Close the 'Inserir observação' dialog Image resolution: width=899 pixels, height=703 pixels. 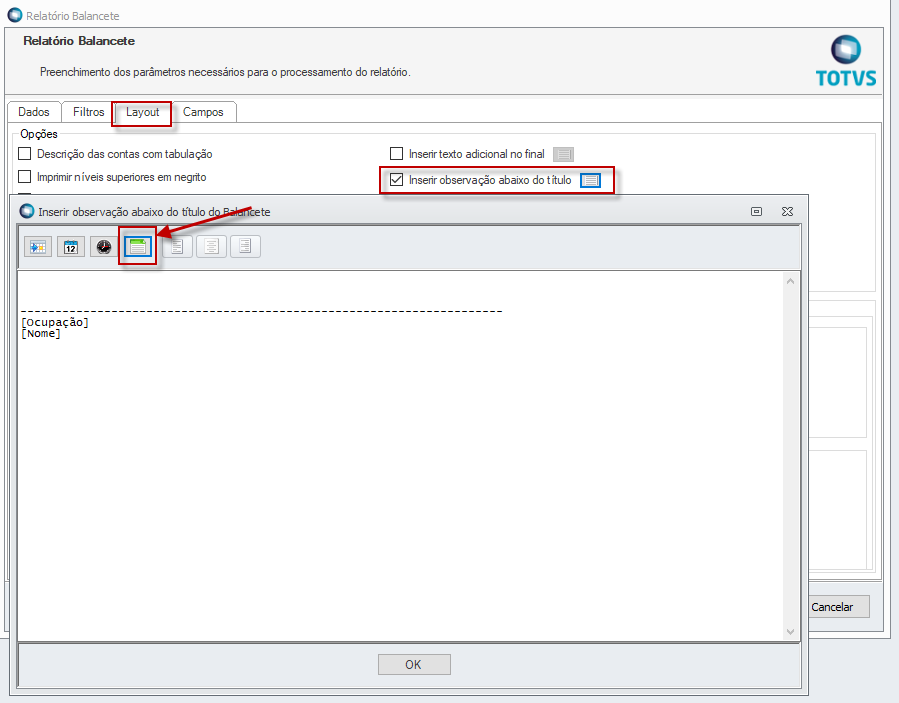787,212
